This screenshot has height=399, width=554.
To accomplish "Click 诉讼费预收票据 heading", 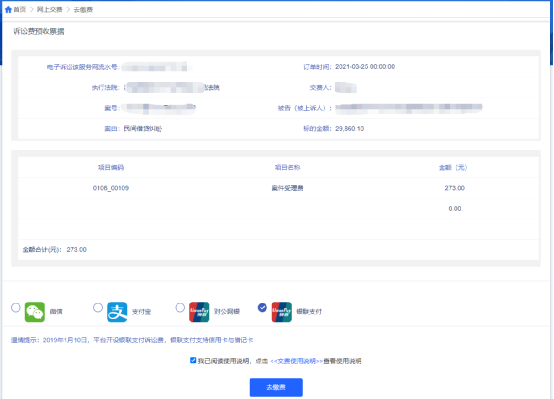I will tap(39, 31).
